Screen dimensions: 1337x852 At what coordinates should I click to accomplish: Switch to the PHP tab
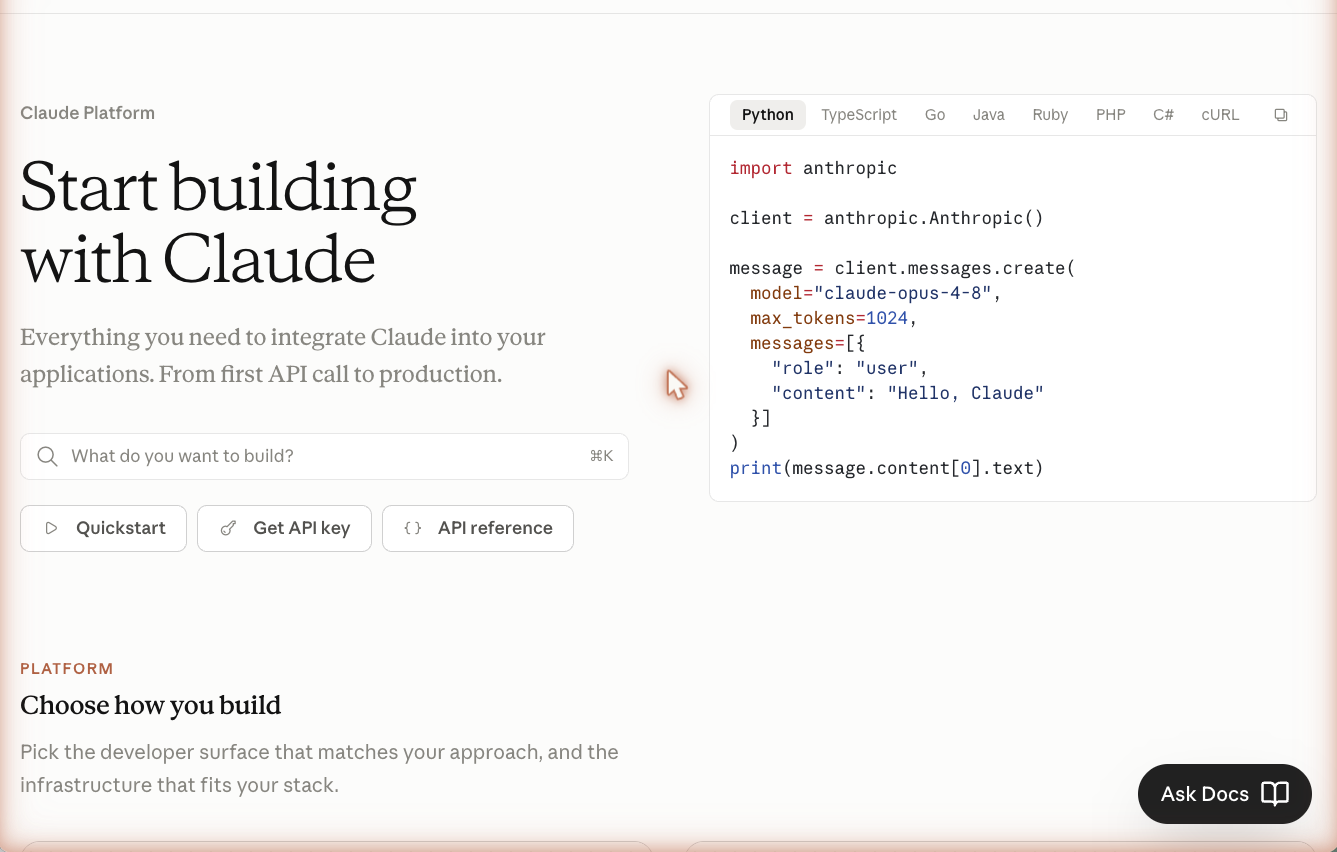1111,115
